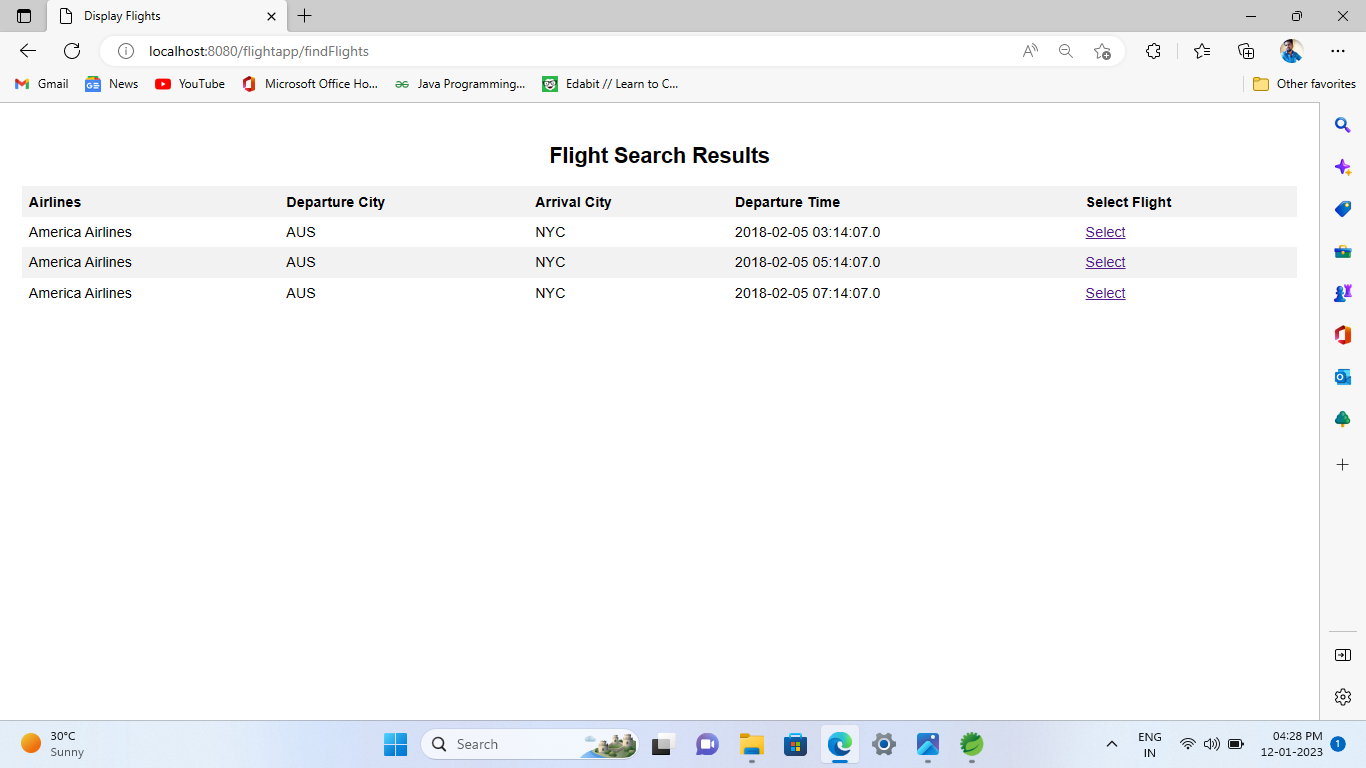Hide the sidebar using the collapse icon
The image size is (1366, 768).
(1343, 655)
